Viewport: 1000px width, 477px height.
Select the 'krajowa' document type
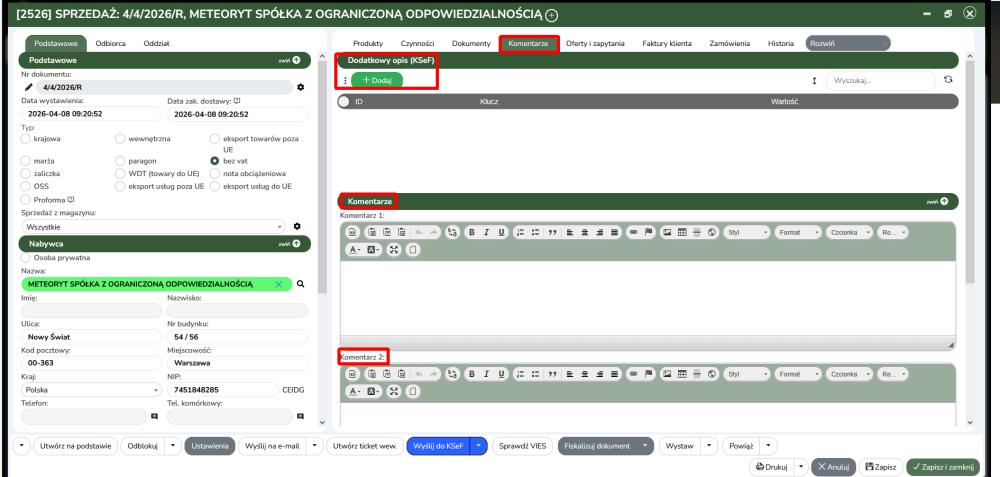(26, 139)
